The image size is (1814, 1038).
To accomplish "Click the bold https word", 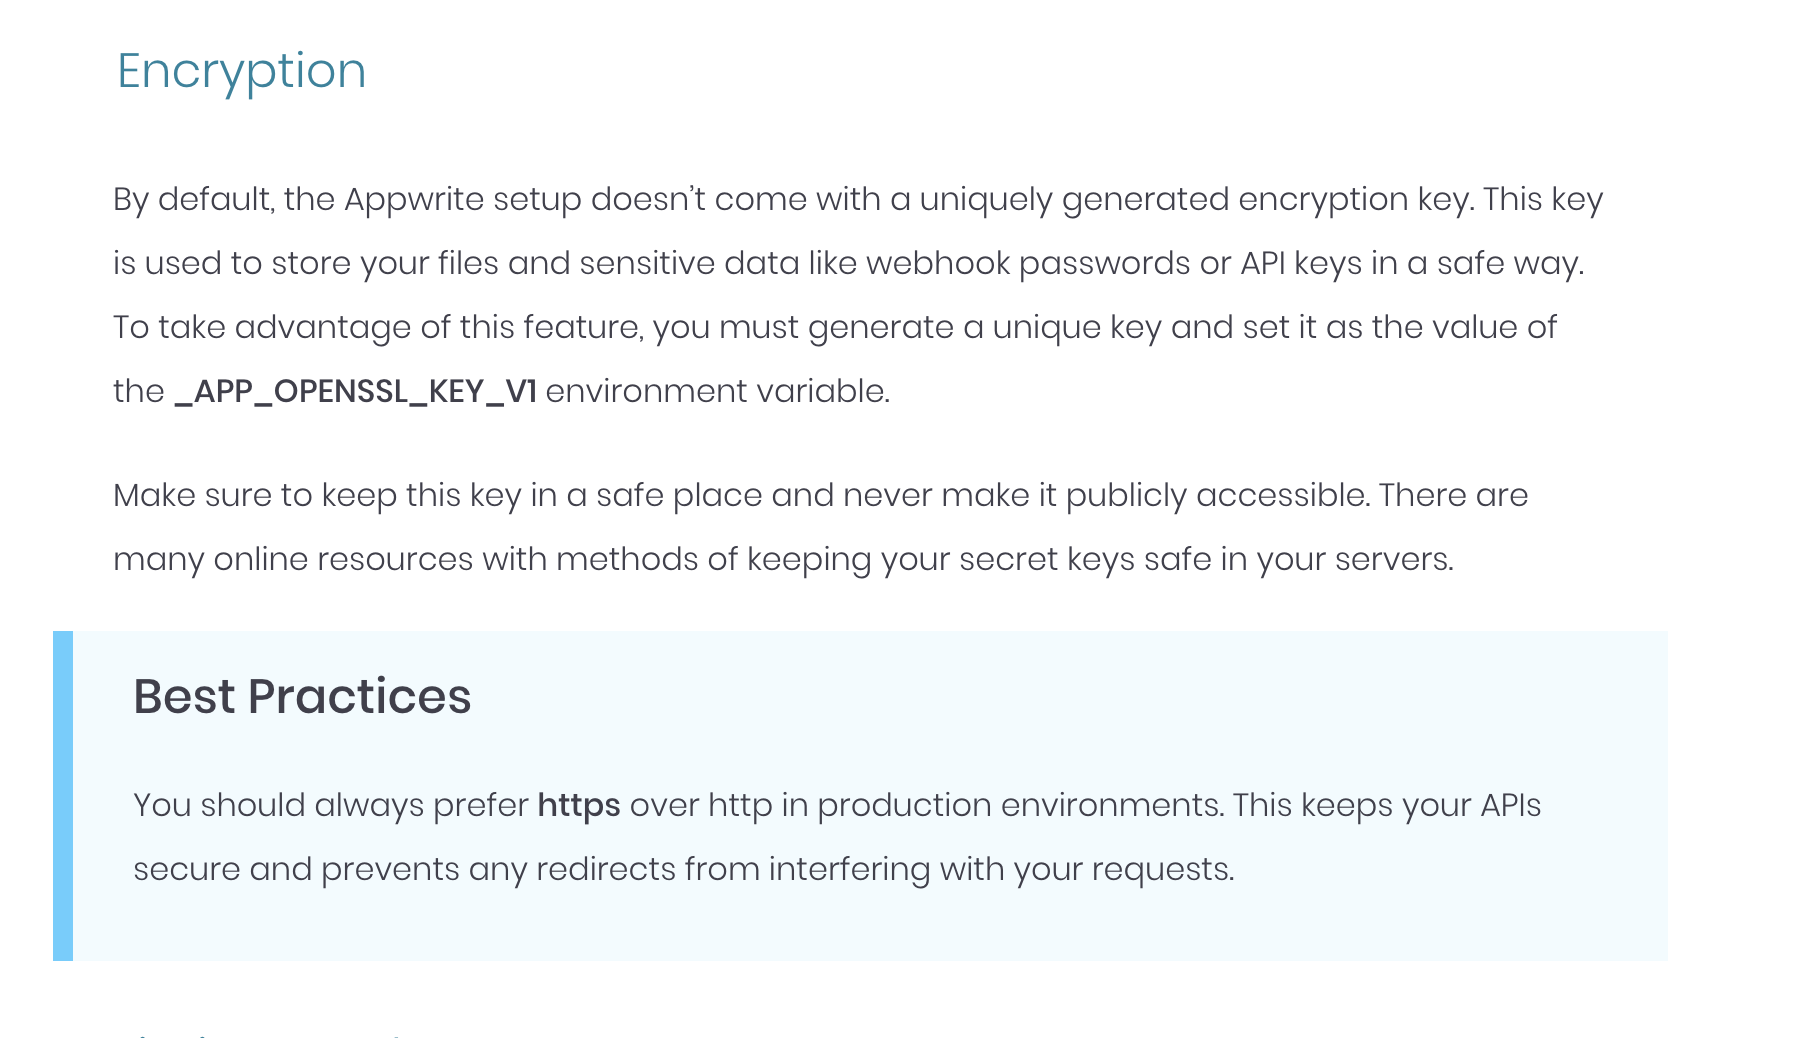I will pyautogui.click(x=579, y=806).
